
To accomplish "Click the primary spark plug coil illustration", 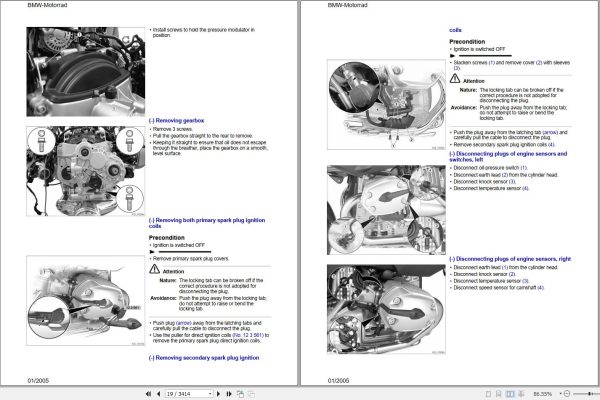I will click(86, 301).
